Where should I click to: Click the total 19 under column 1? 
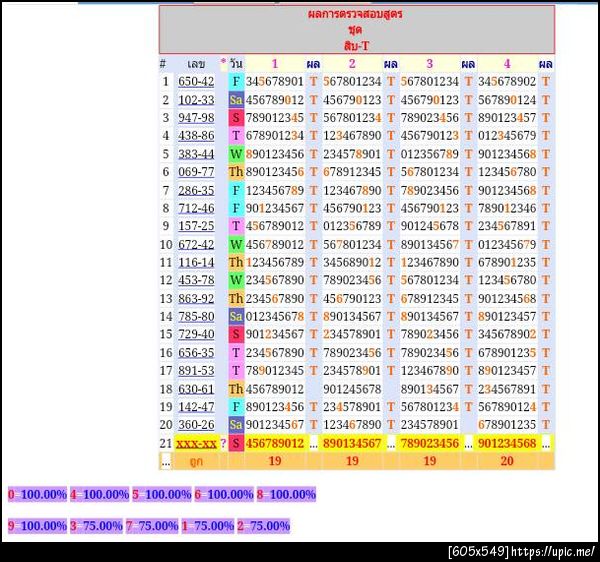(x=275, y=461)
